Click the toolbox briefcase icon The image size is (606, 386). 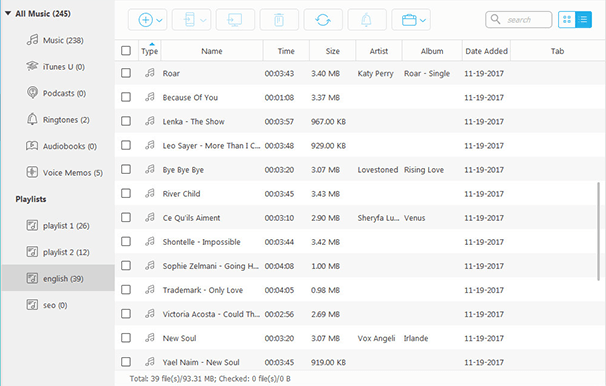coord(409,20)
